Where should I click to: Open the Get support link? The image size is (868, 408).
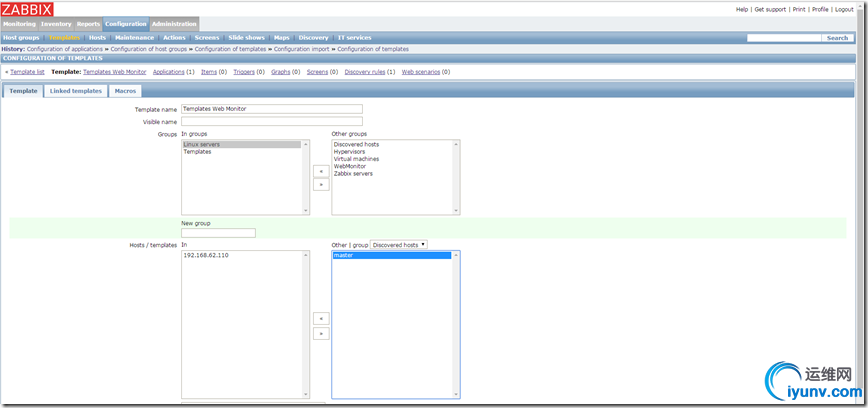click(x=770, y=9)
